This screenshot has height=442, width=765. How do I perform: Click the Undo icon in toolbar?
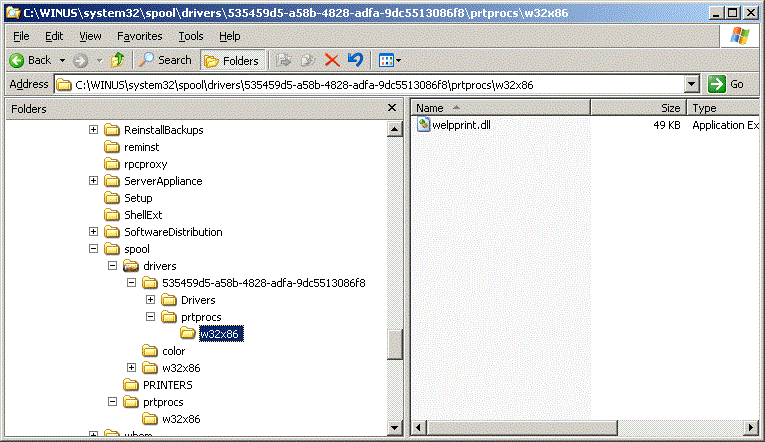click(x=354, y=60)
